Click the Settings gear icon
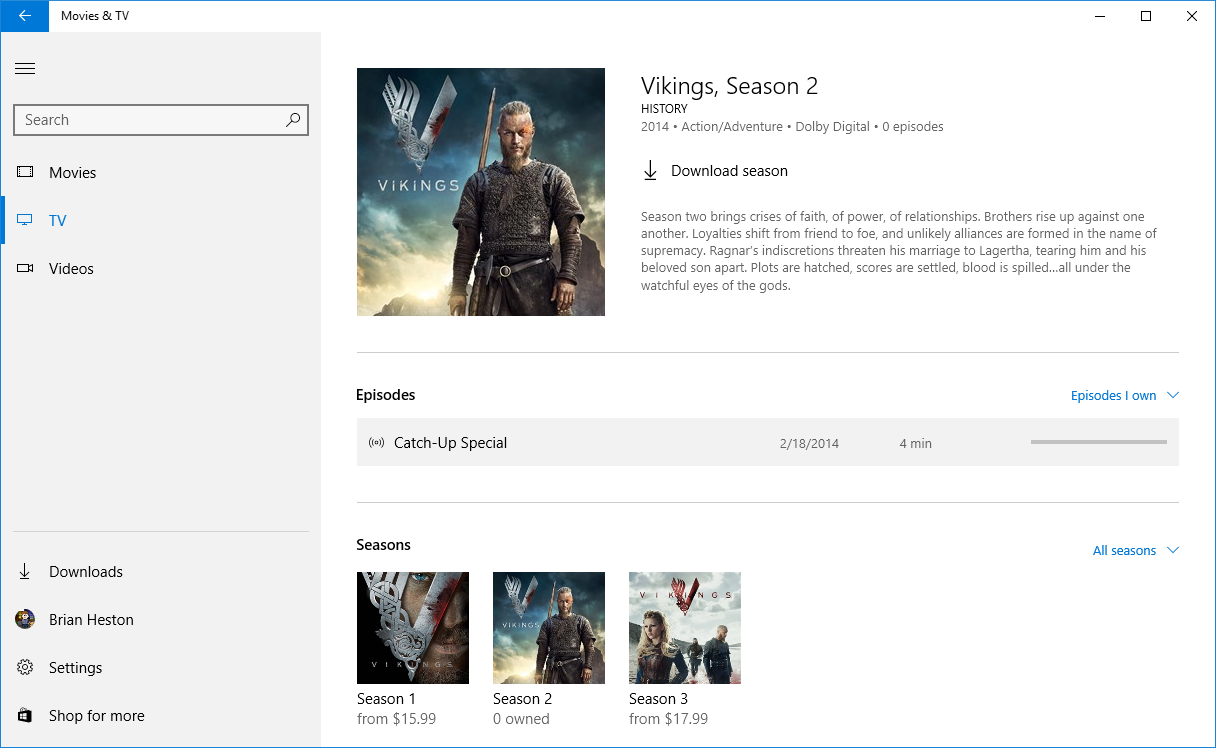This screenshot has height=748, width=1216. (25, 668)
